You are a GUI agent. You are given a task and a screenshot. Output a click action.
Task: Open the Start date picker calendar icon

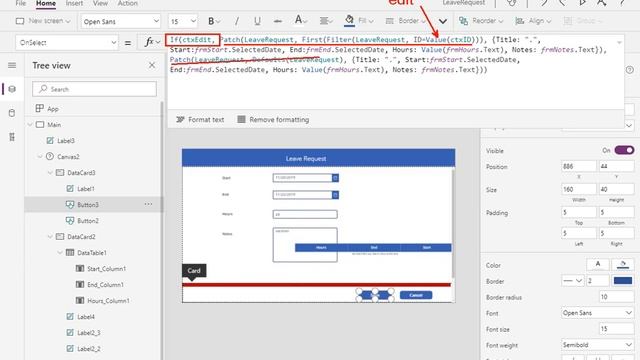tap(335, 178)
